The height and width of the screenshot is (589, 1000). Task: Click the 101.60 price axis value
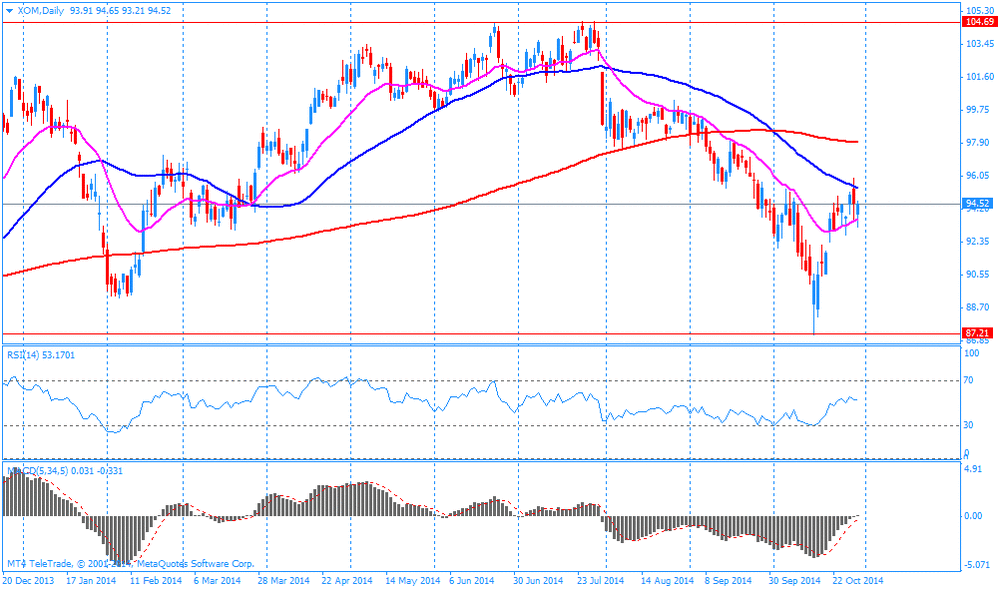tap(980, 77)
